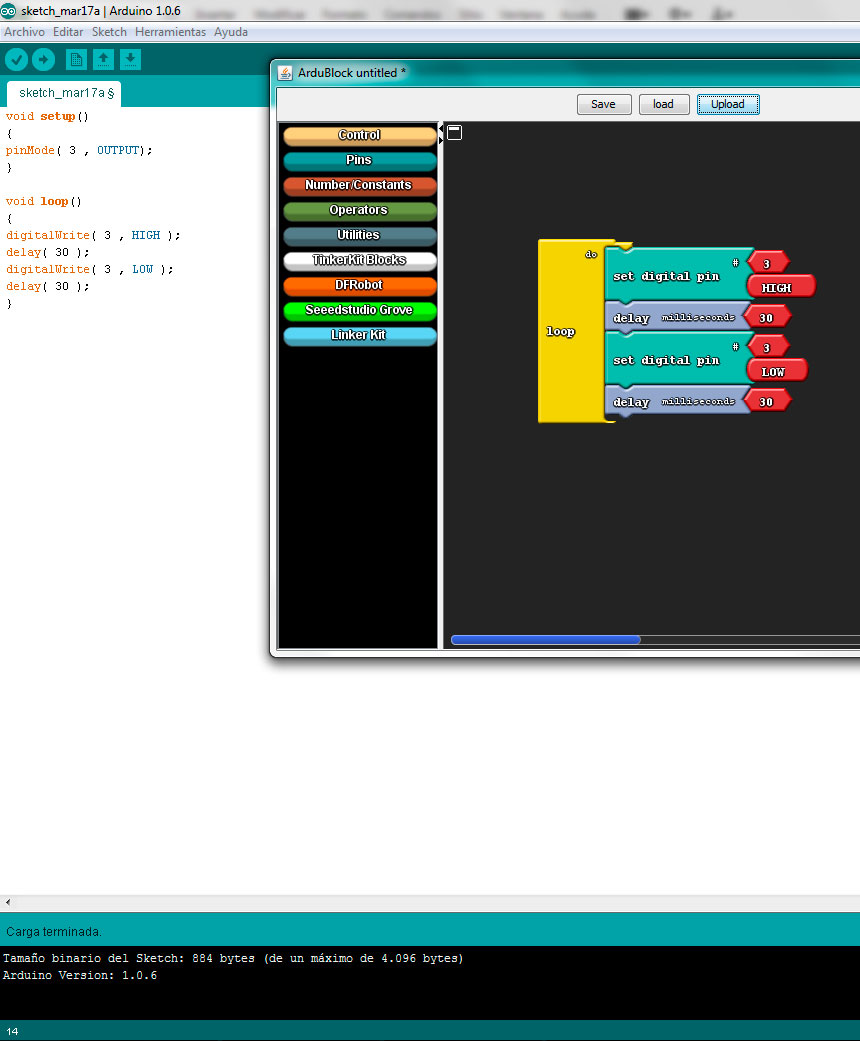The height and width of the screenshot is (1041, 860).
Task: Expand the Linker Kit drawer
Action: click(359, 335)
